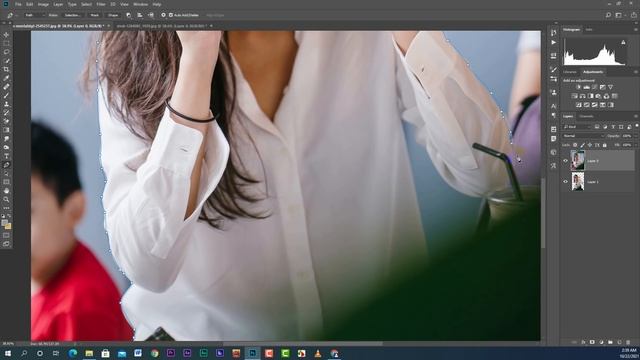The image size is (640, 360).
Task: Select the Gradient tool
Action: pos(6,130)
